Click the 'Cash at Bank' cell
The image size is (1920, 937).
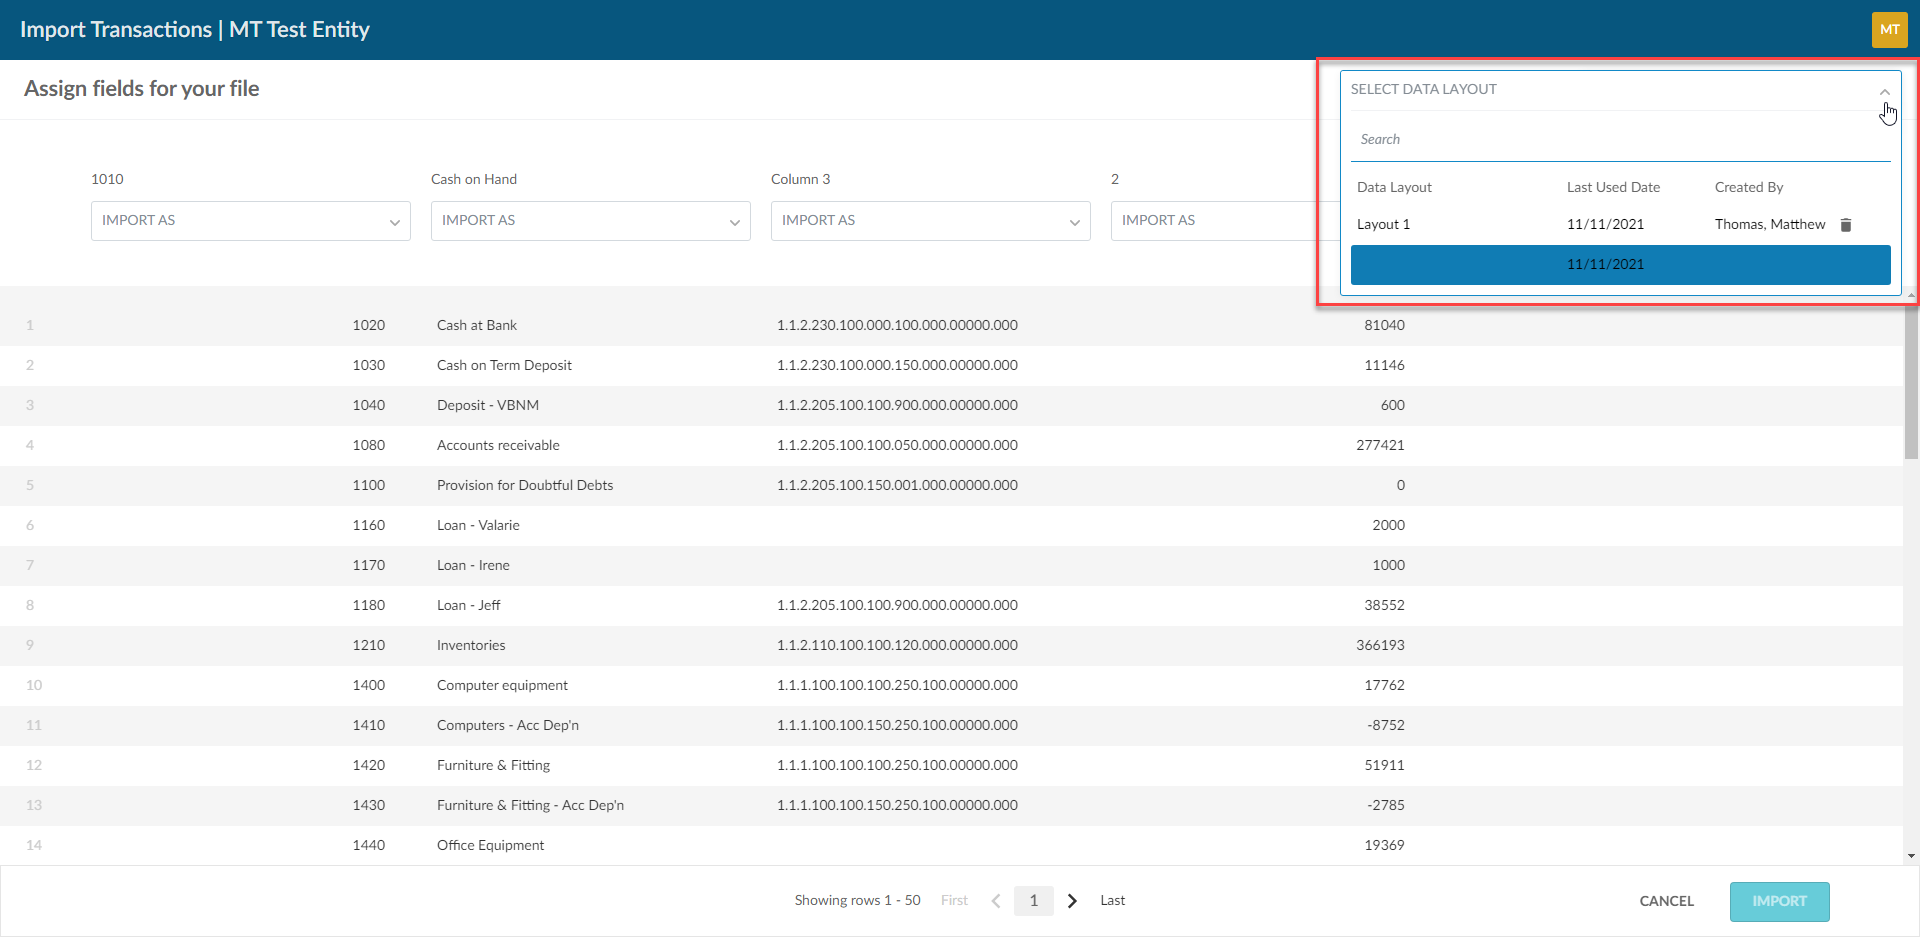(x=477, y=326)
